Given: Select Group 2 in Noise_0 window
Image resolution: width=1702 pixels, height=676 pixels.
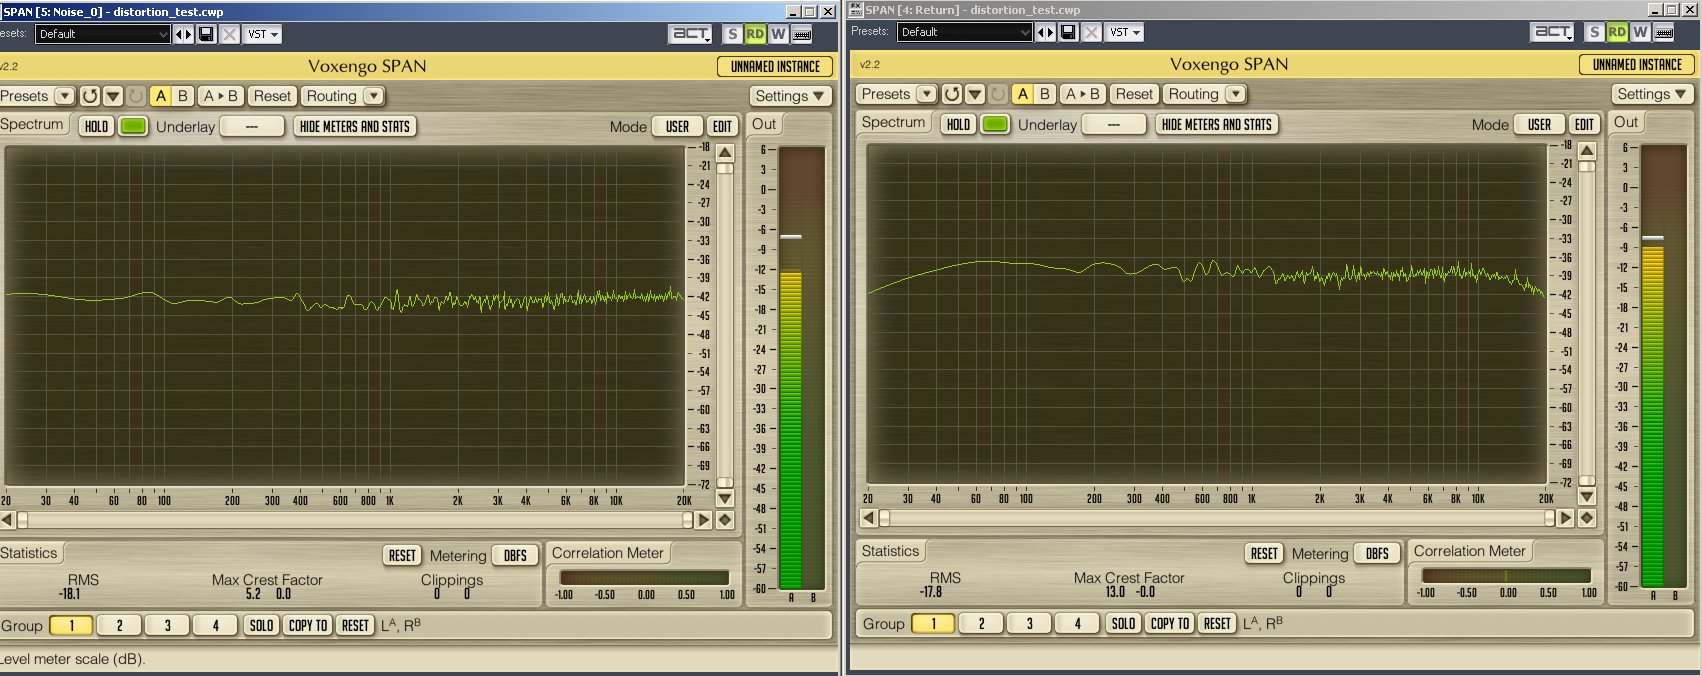Looking at the screenshot, I should coord(119,626).
